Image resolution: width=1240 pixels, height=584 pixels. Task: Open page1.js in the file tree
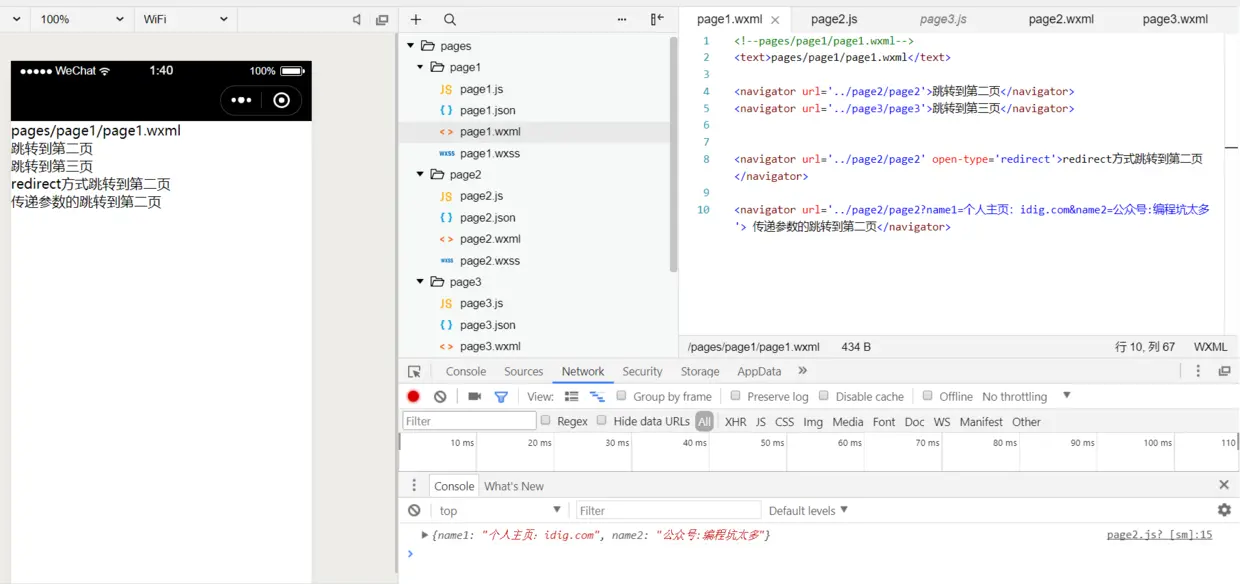(481, 89)
